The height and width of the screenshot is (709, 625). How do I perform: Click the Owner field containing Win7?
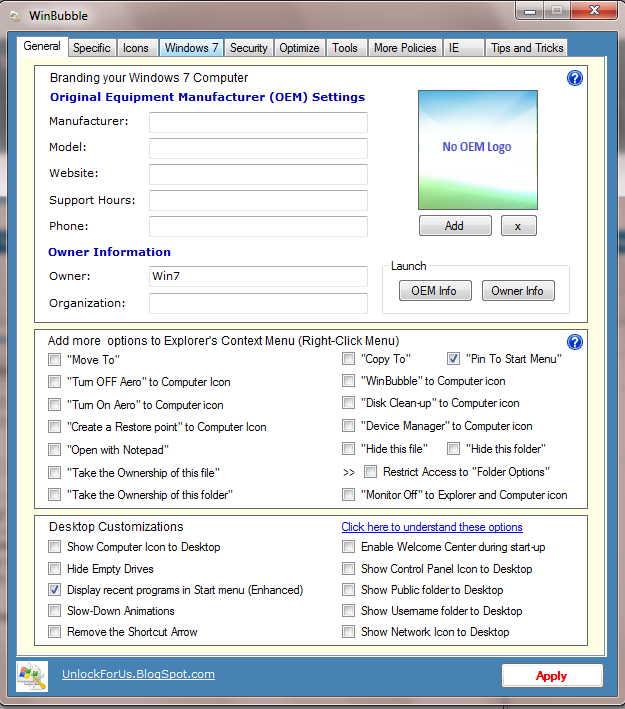258,276
